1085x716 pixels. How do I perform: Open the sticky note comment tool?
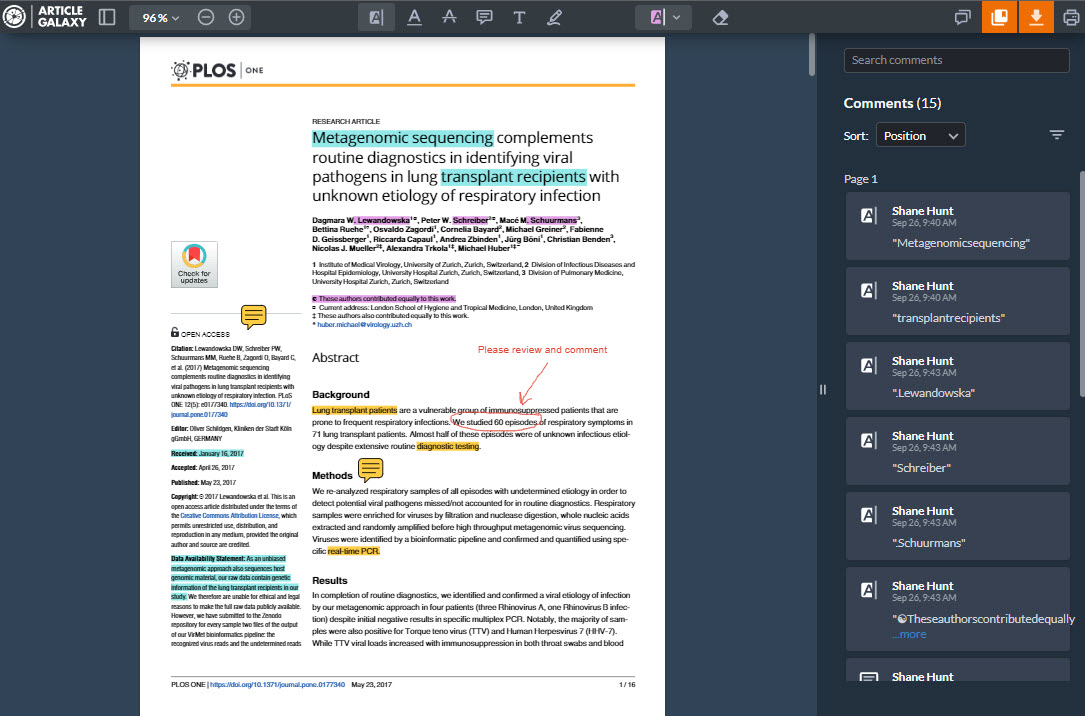[x=484, y=16]
